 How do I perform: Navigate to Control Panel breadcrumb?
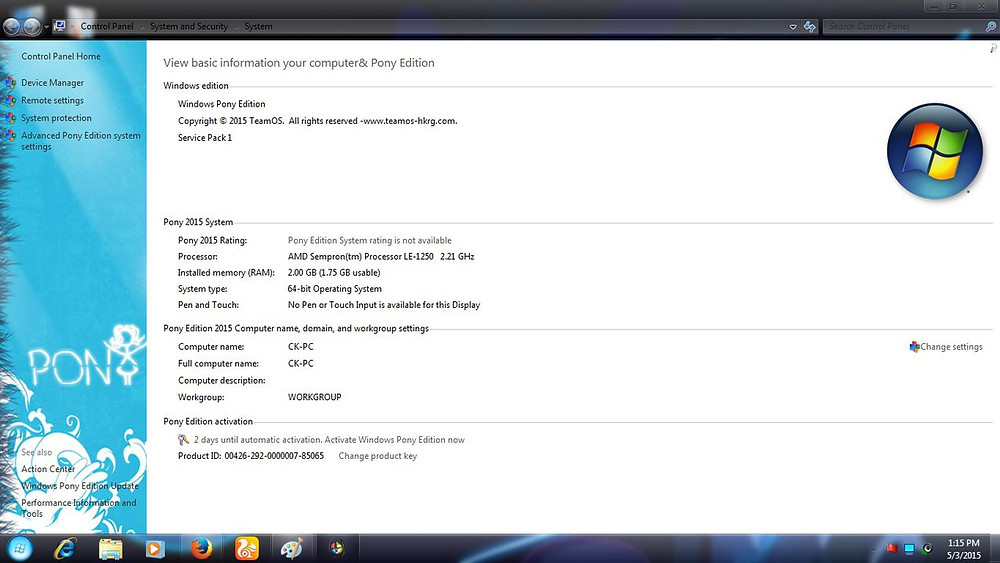[107, 26]
